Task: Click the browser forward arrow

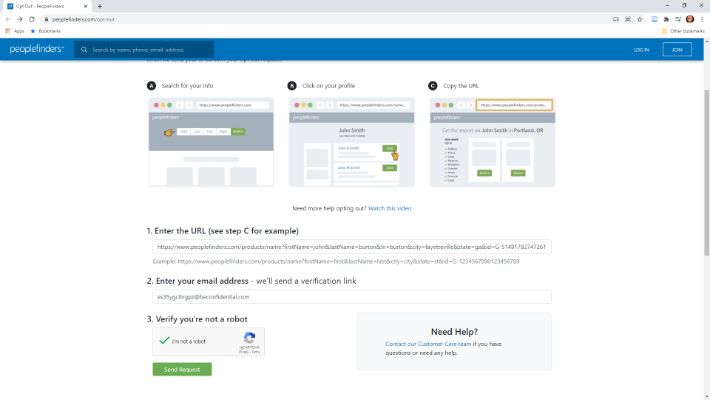Action: [19, 19]
